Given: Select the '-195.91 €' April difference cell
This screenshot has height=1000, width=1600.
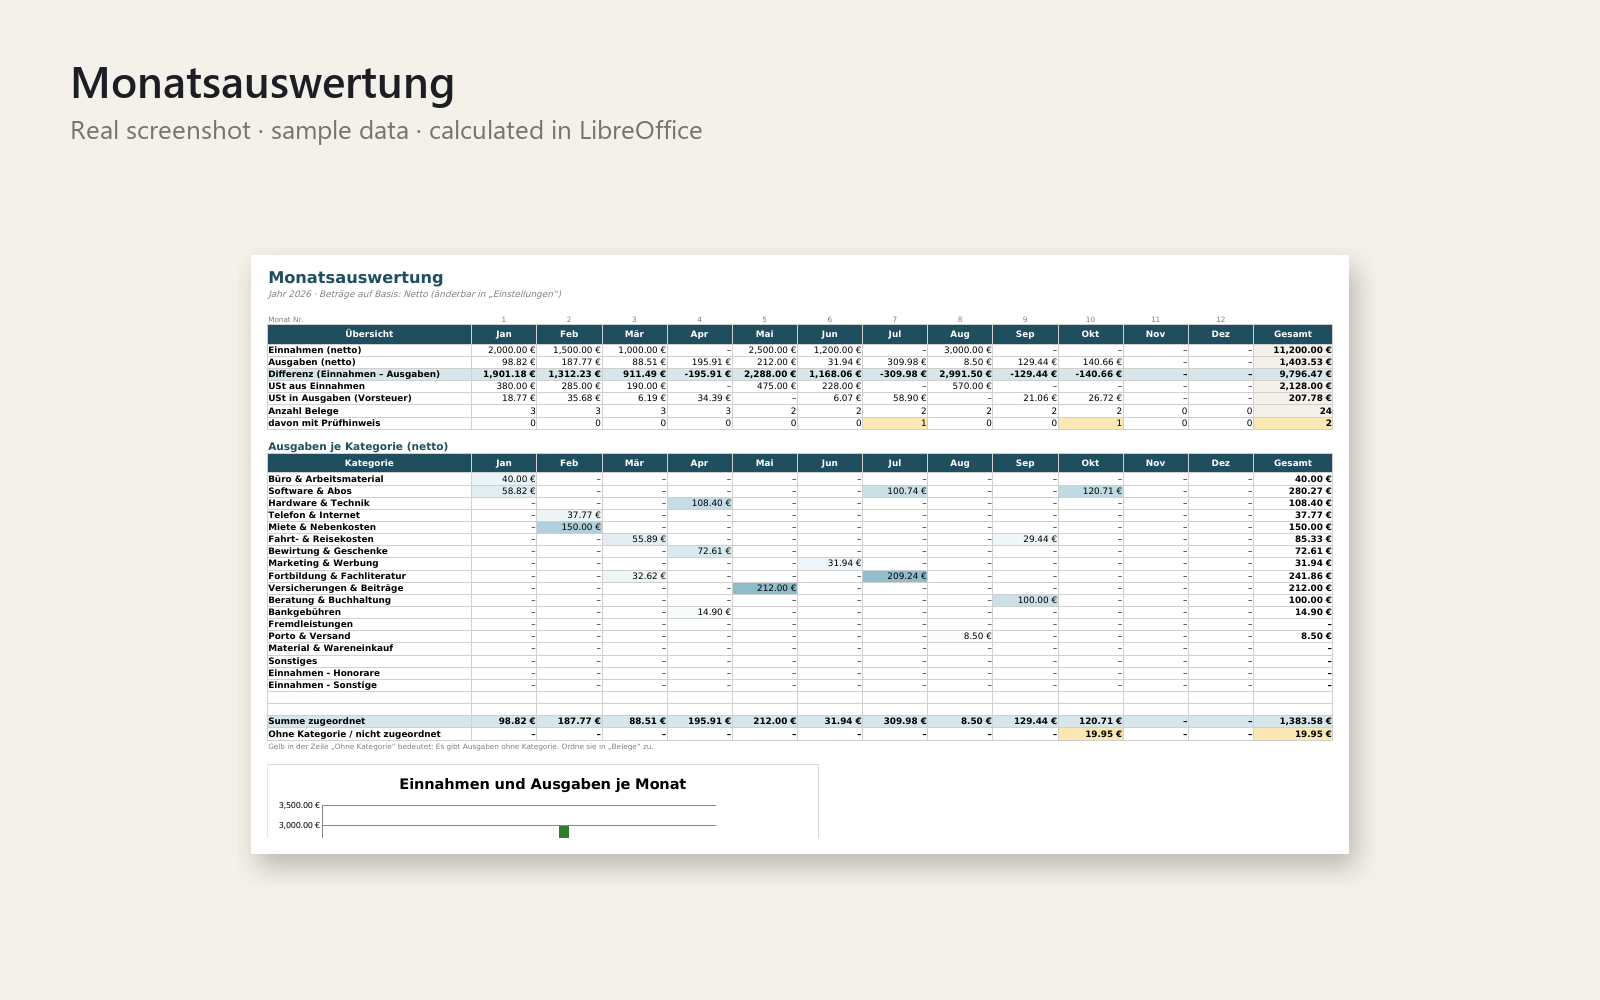Looking at the screenshot, I should [700, 374].
